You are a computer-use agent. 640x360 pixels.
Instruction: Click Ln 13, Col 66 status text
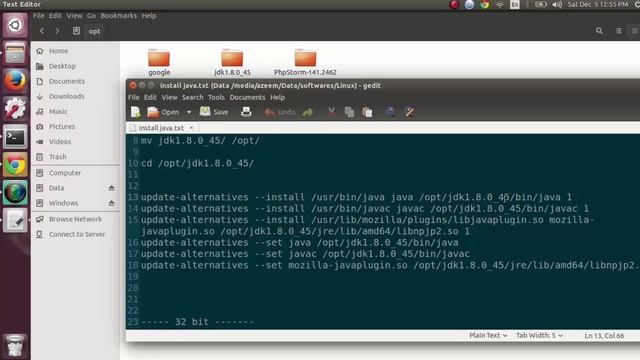point(604,336)
